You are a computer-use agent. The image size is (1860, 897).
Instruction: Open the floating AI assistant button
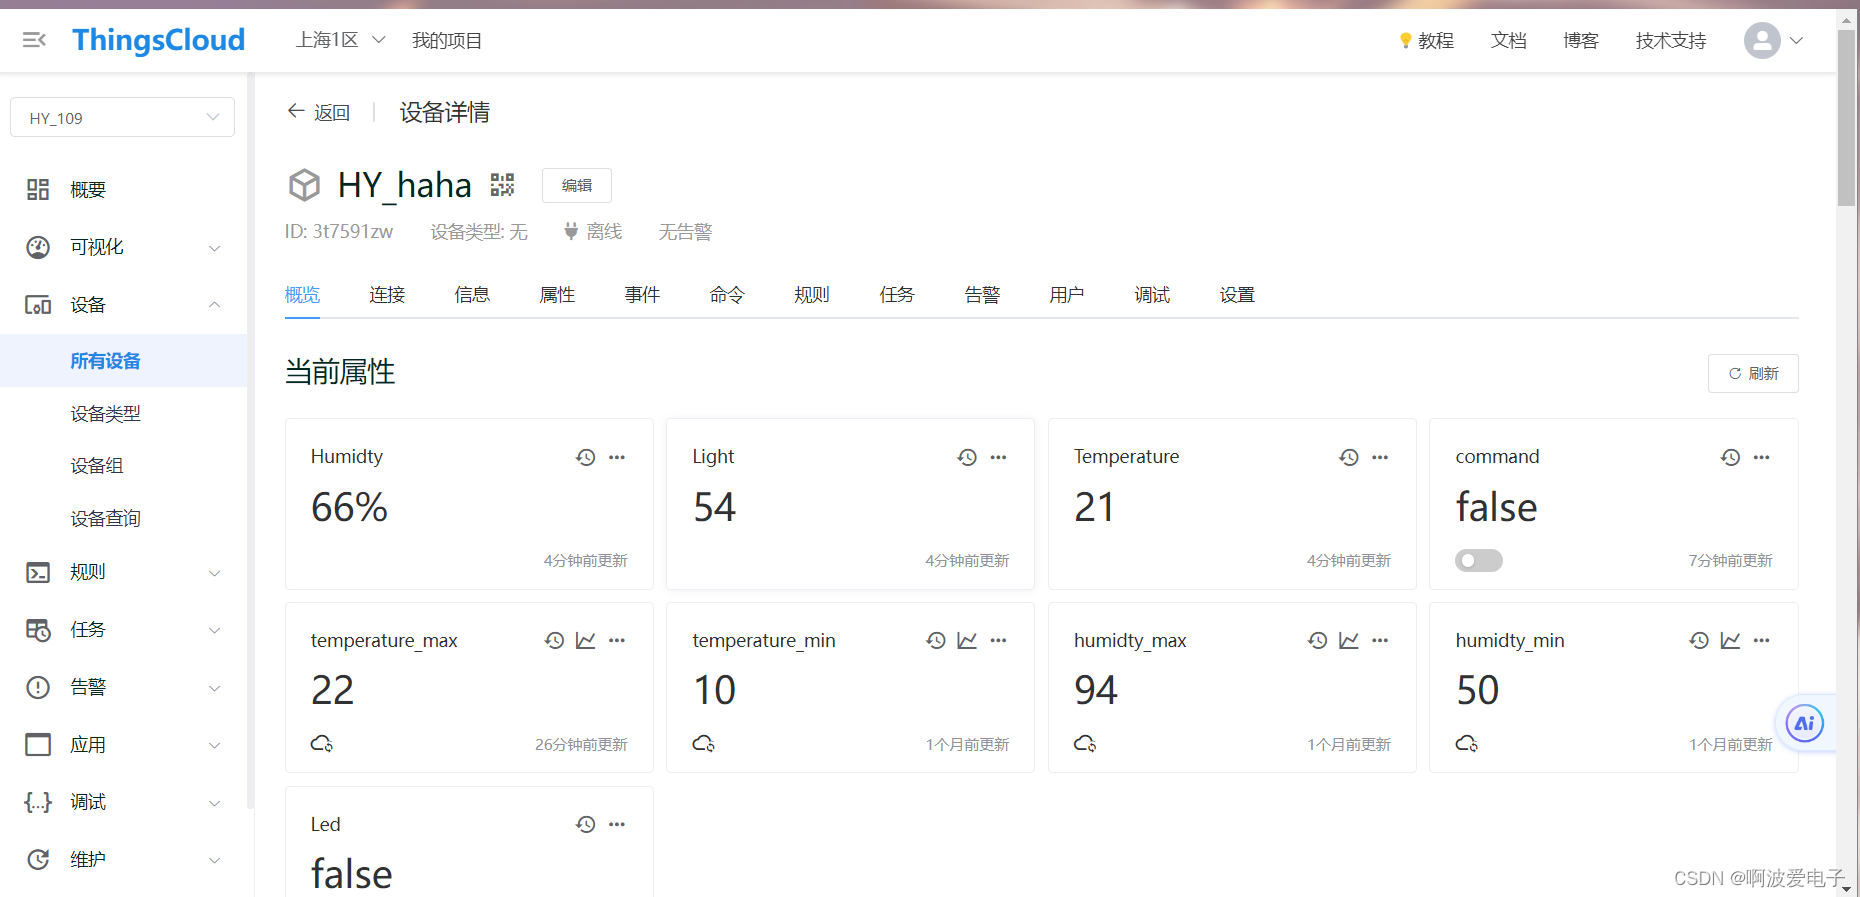coord(1805,723)
